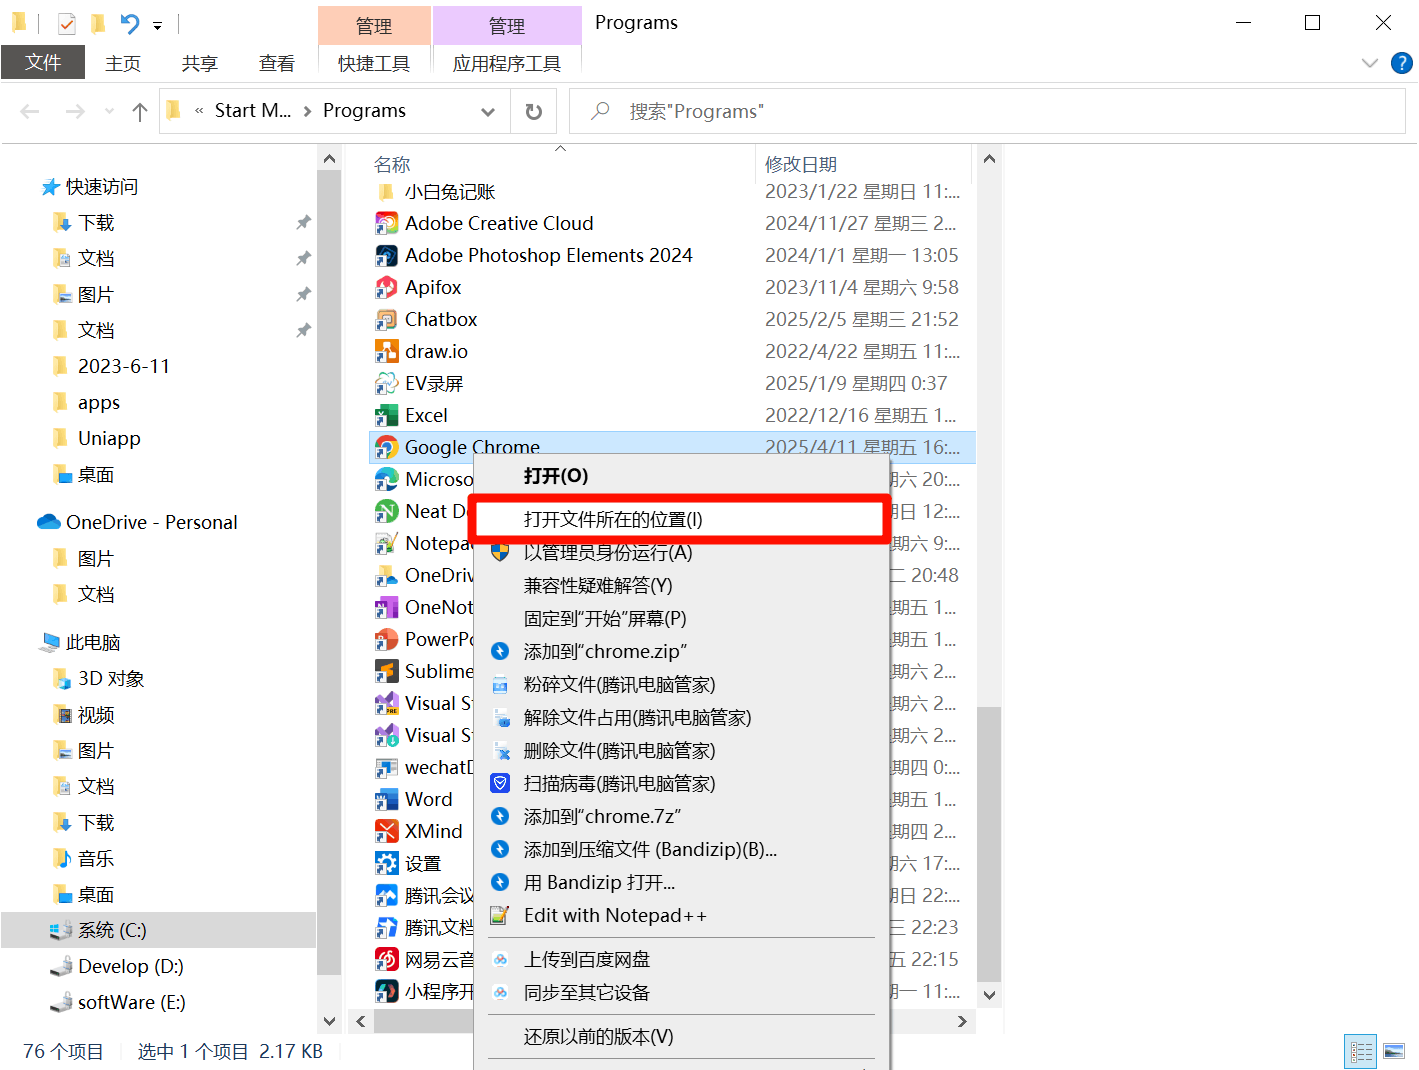Switch to large icons view in the status bar
The height and width of the screenshot is (1070, 1419).
coord(1394,1051)
